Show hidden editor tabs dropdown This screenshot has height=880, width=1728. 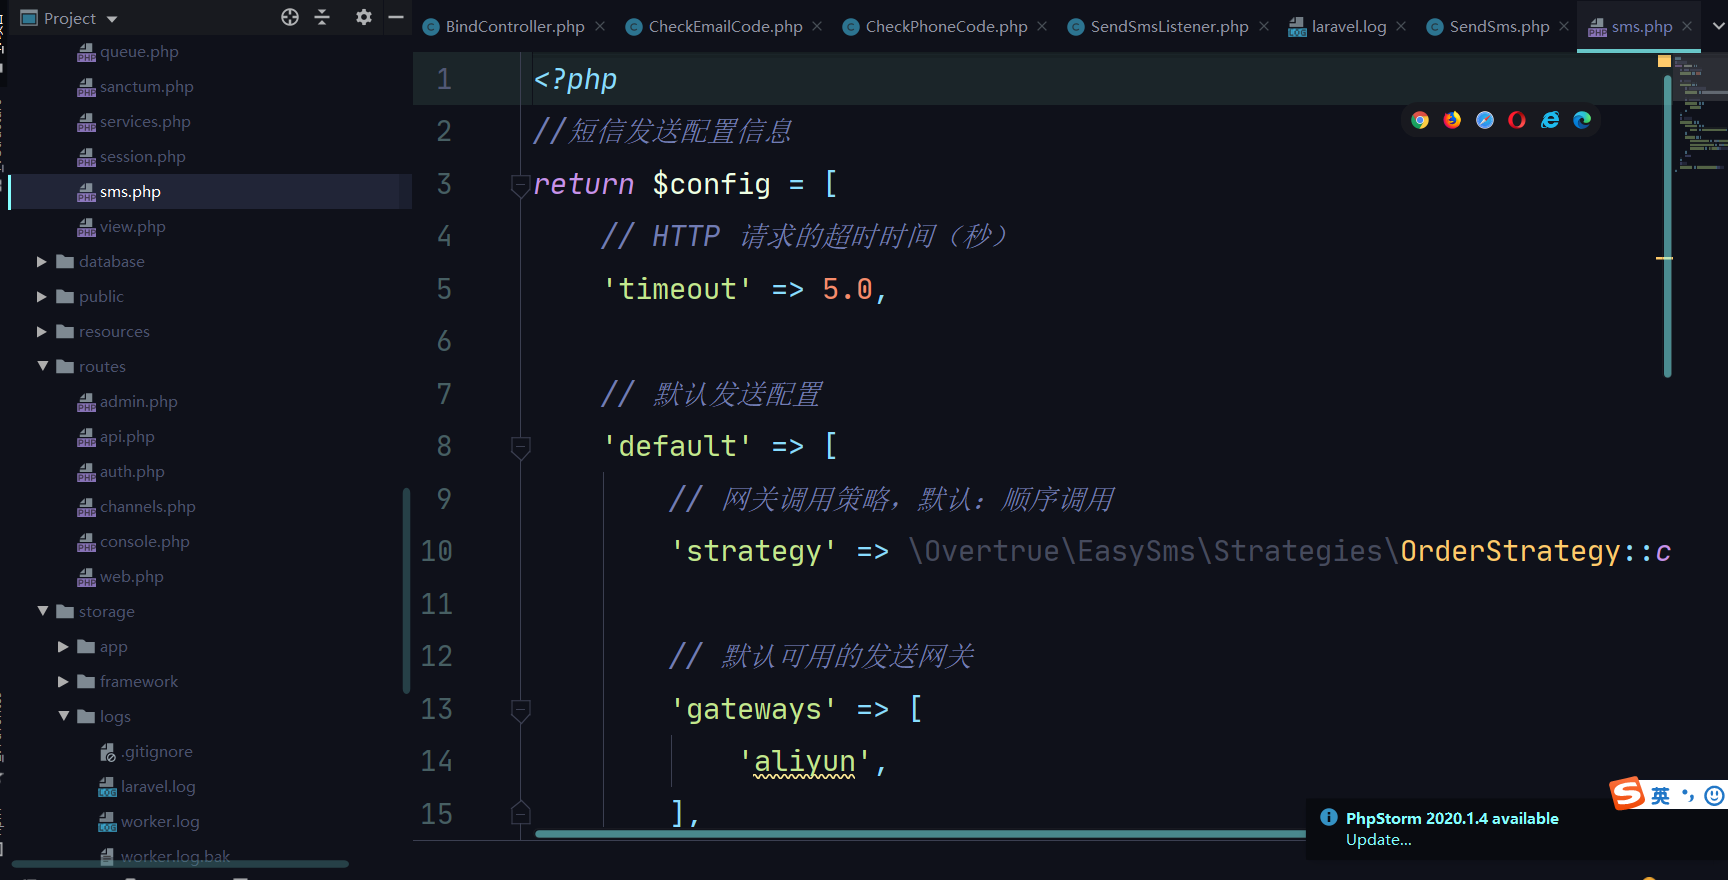[1719, 26]
